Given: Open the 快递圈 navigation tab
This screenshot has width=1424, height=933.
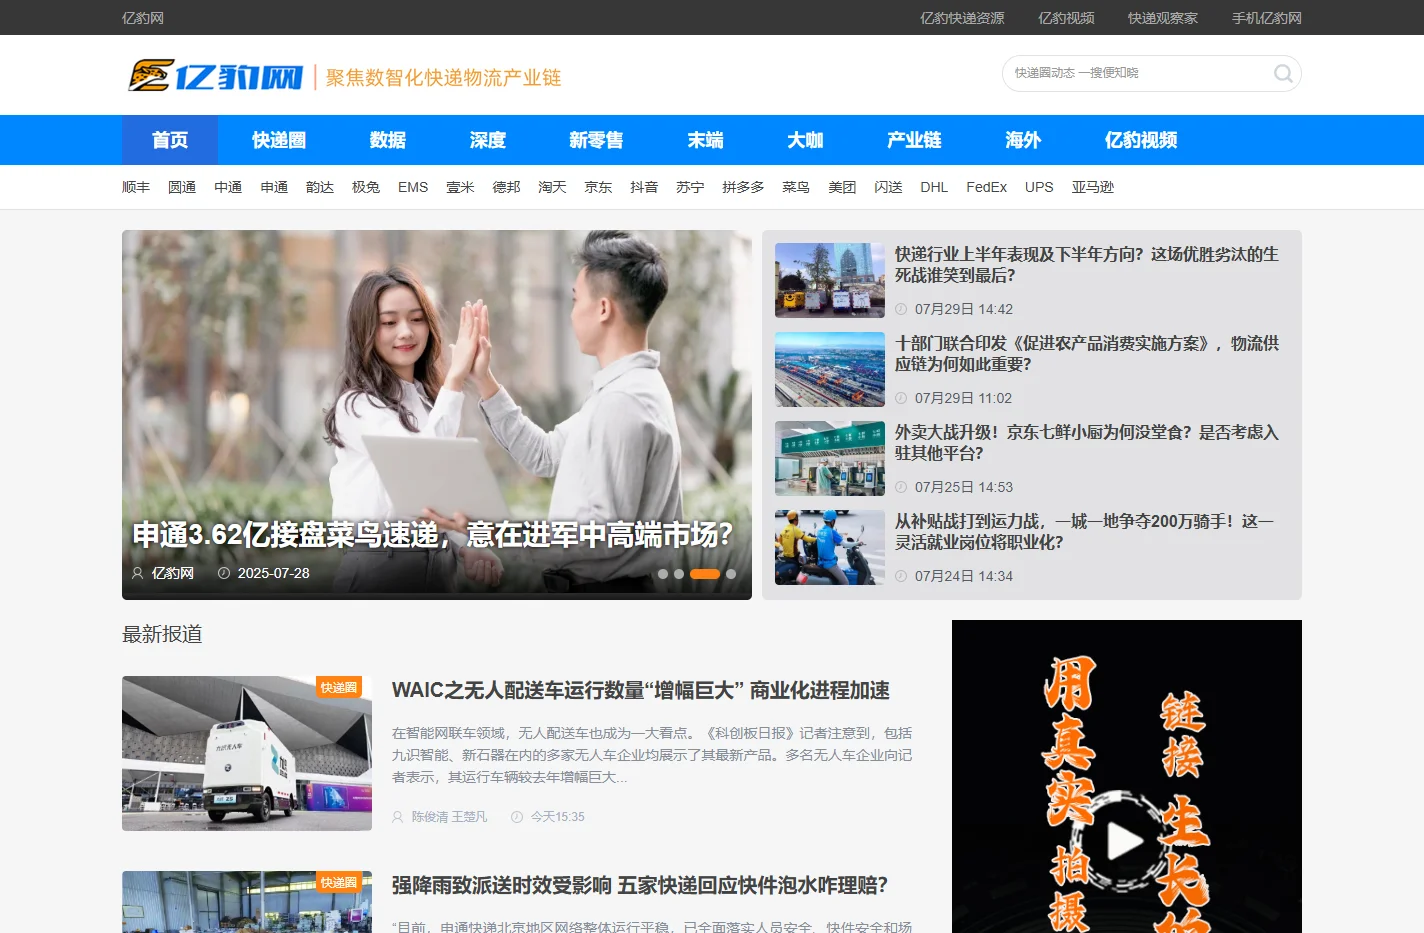Looking at the screenshot, I should (279, 140).
